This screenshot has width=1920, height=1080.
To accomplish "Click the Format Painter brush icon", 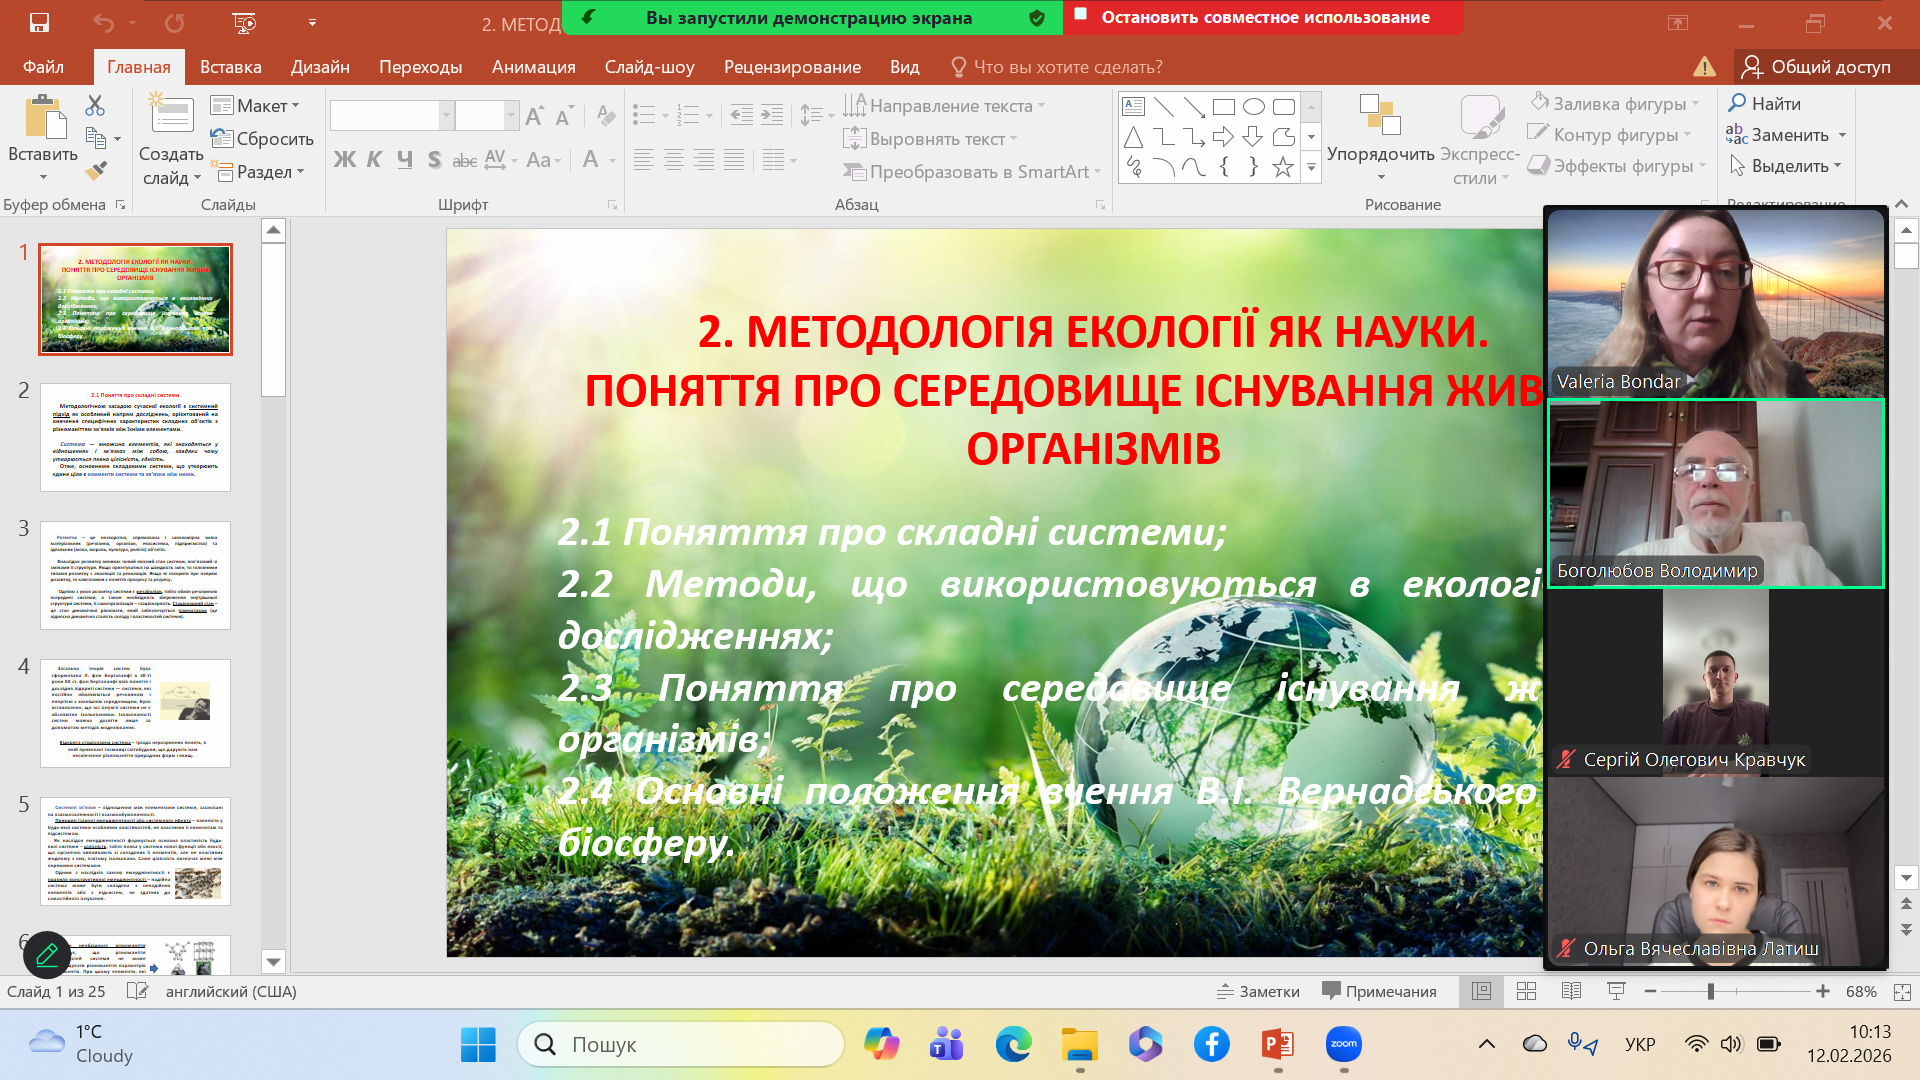I will pos(96,171).
